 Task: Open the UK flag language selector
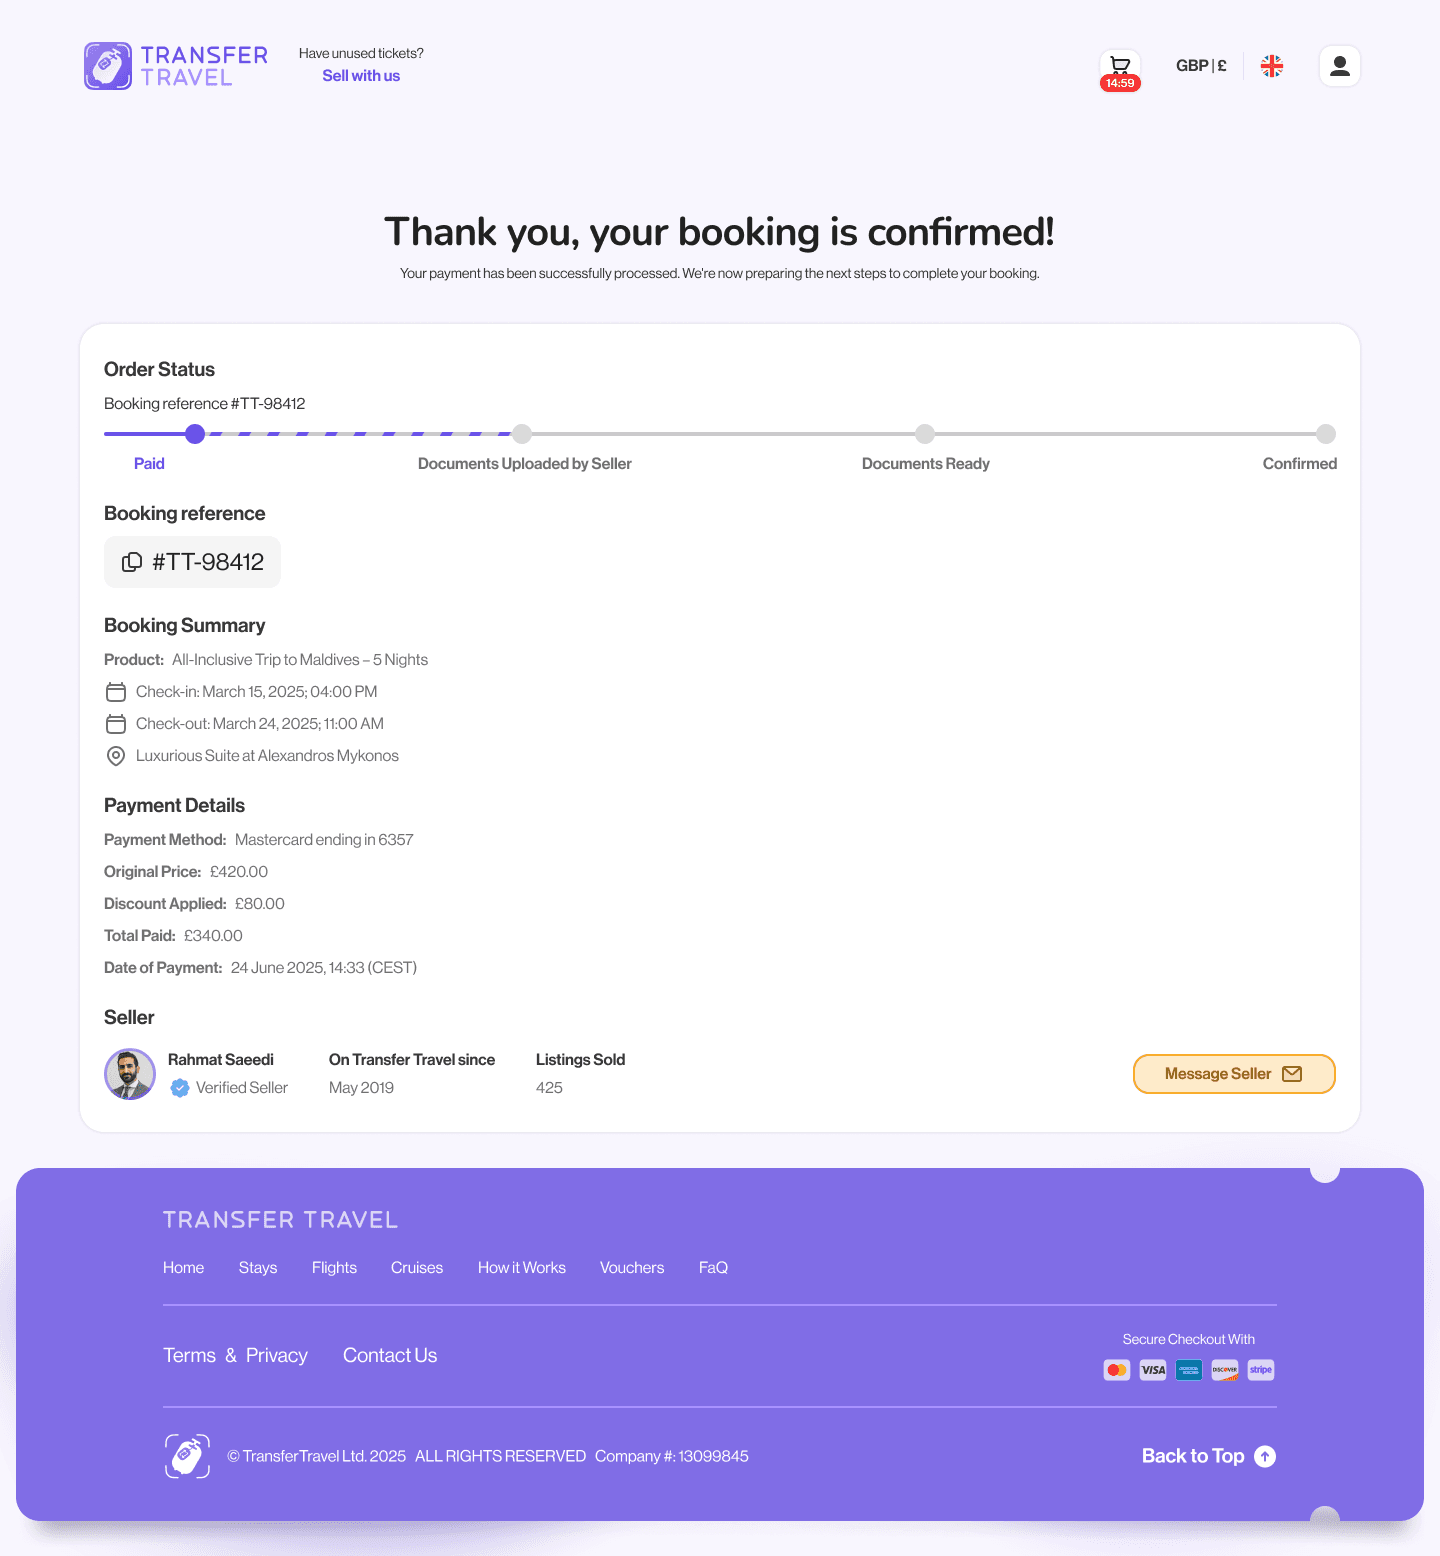(1271, 65)
